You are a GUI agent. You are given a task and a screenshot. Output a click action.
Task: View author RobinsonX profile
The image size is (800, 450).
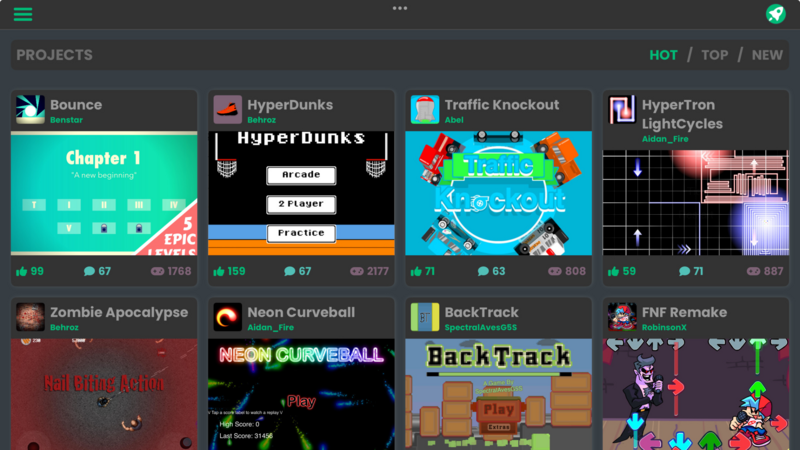click(664, 328)
